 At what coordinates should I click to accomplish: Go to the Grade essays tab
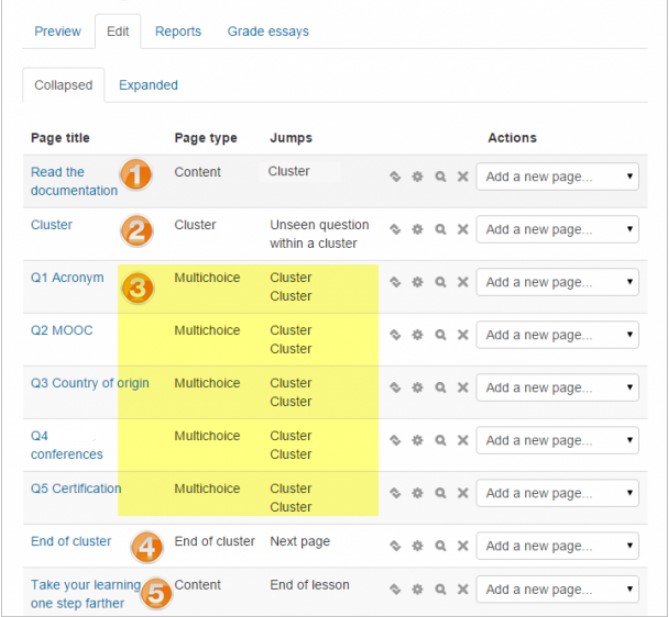coord(267,32)
